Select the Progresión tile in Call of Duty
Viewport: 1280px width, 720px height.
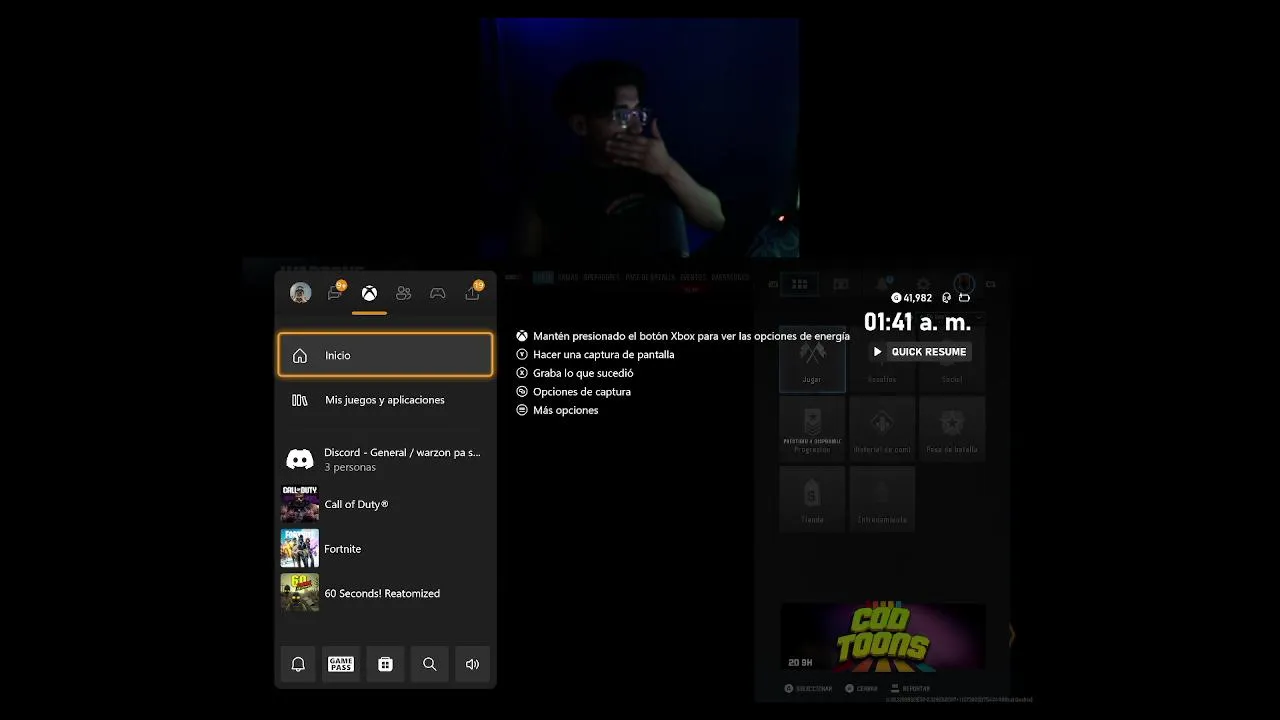(812, 428)
